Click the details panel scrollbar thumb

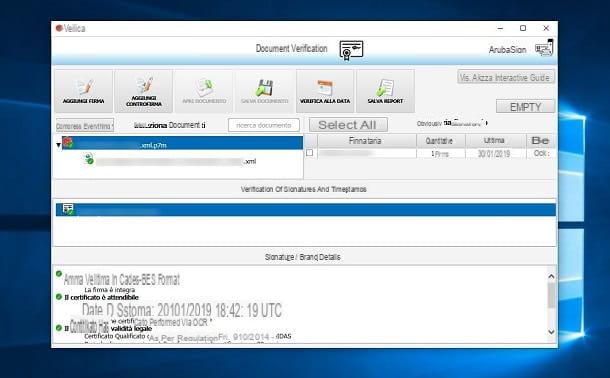tap(551, 296)
